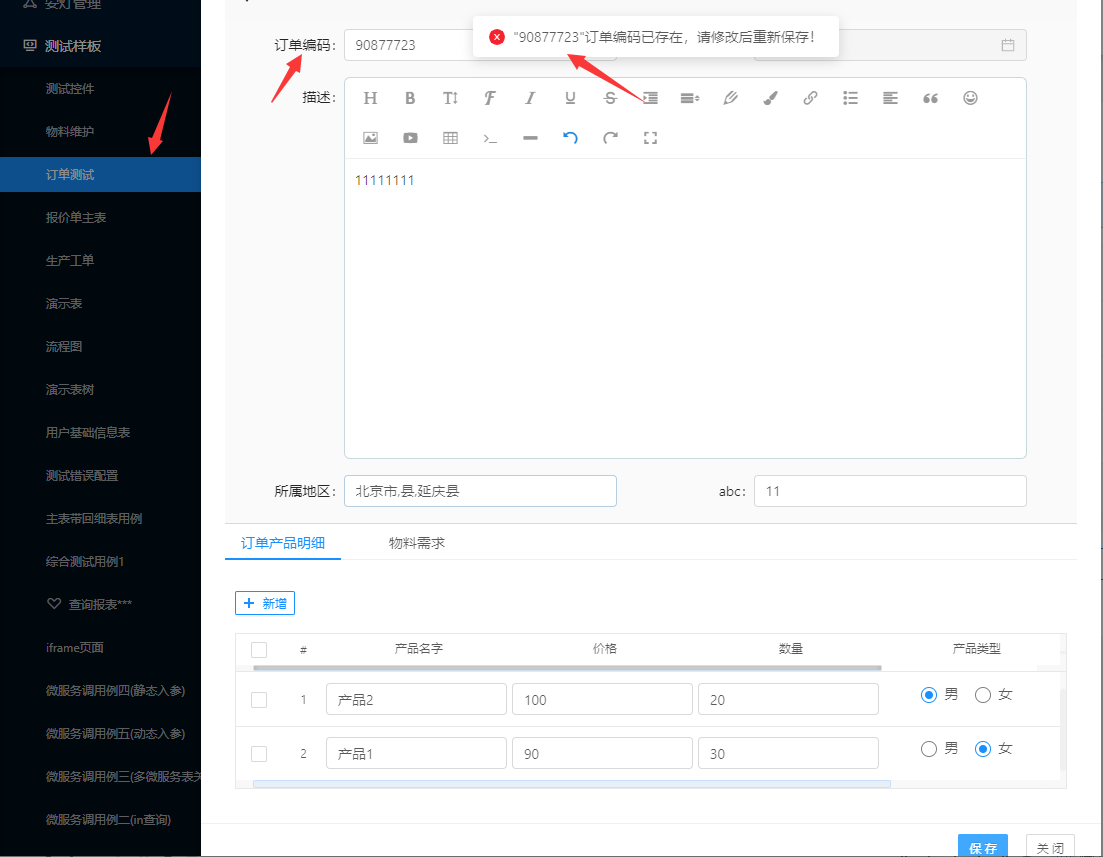Select 男 radio for 产品1 row

pos(929,749)
